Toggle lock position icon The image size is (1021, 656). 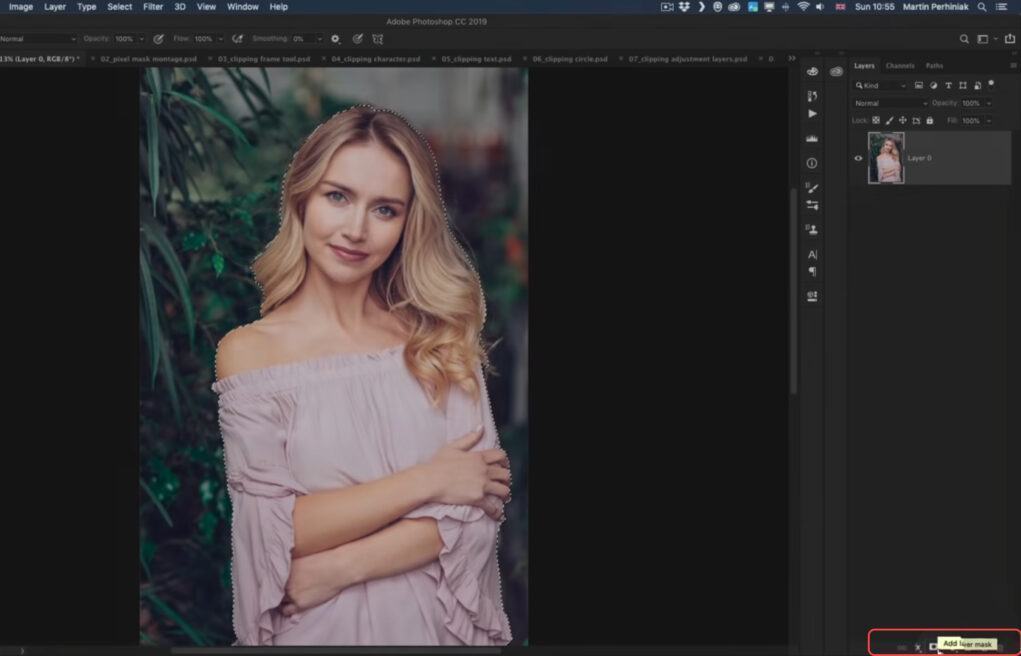click(902, 121)
